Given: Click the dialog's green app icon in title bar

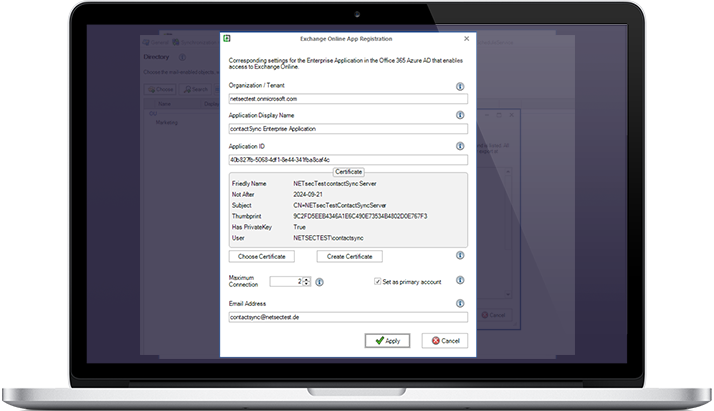Looking at the screenshot, I should click(227, 38).
